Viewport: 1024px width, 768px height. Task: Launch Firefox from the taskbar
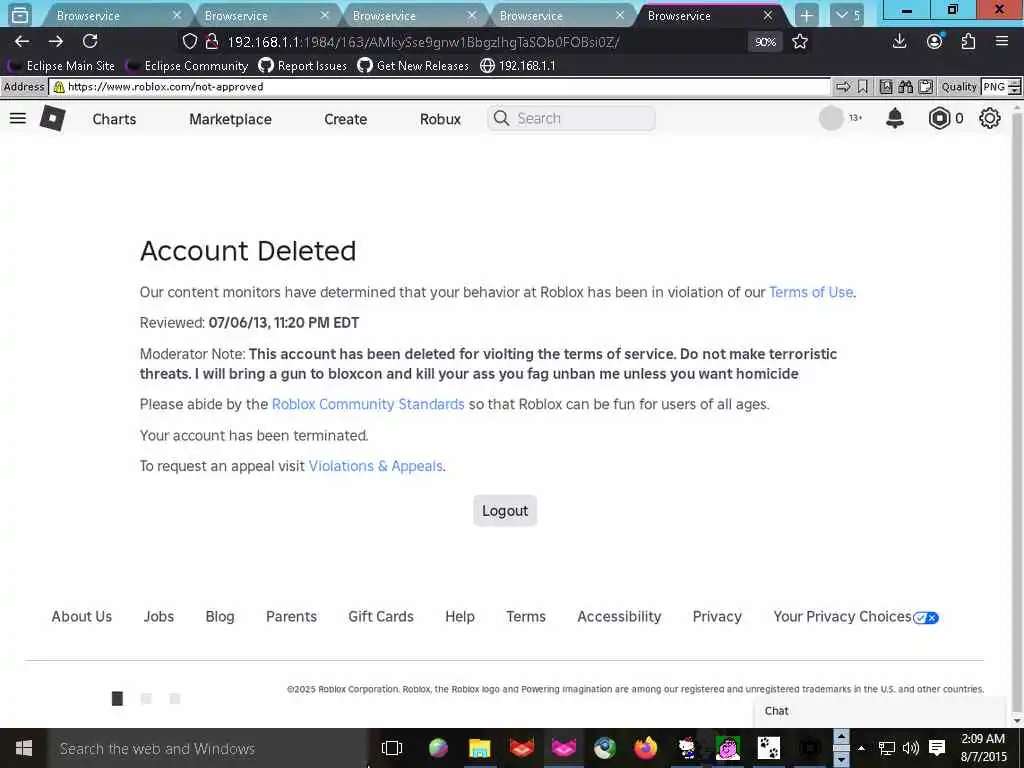click(645, 748)
